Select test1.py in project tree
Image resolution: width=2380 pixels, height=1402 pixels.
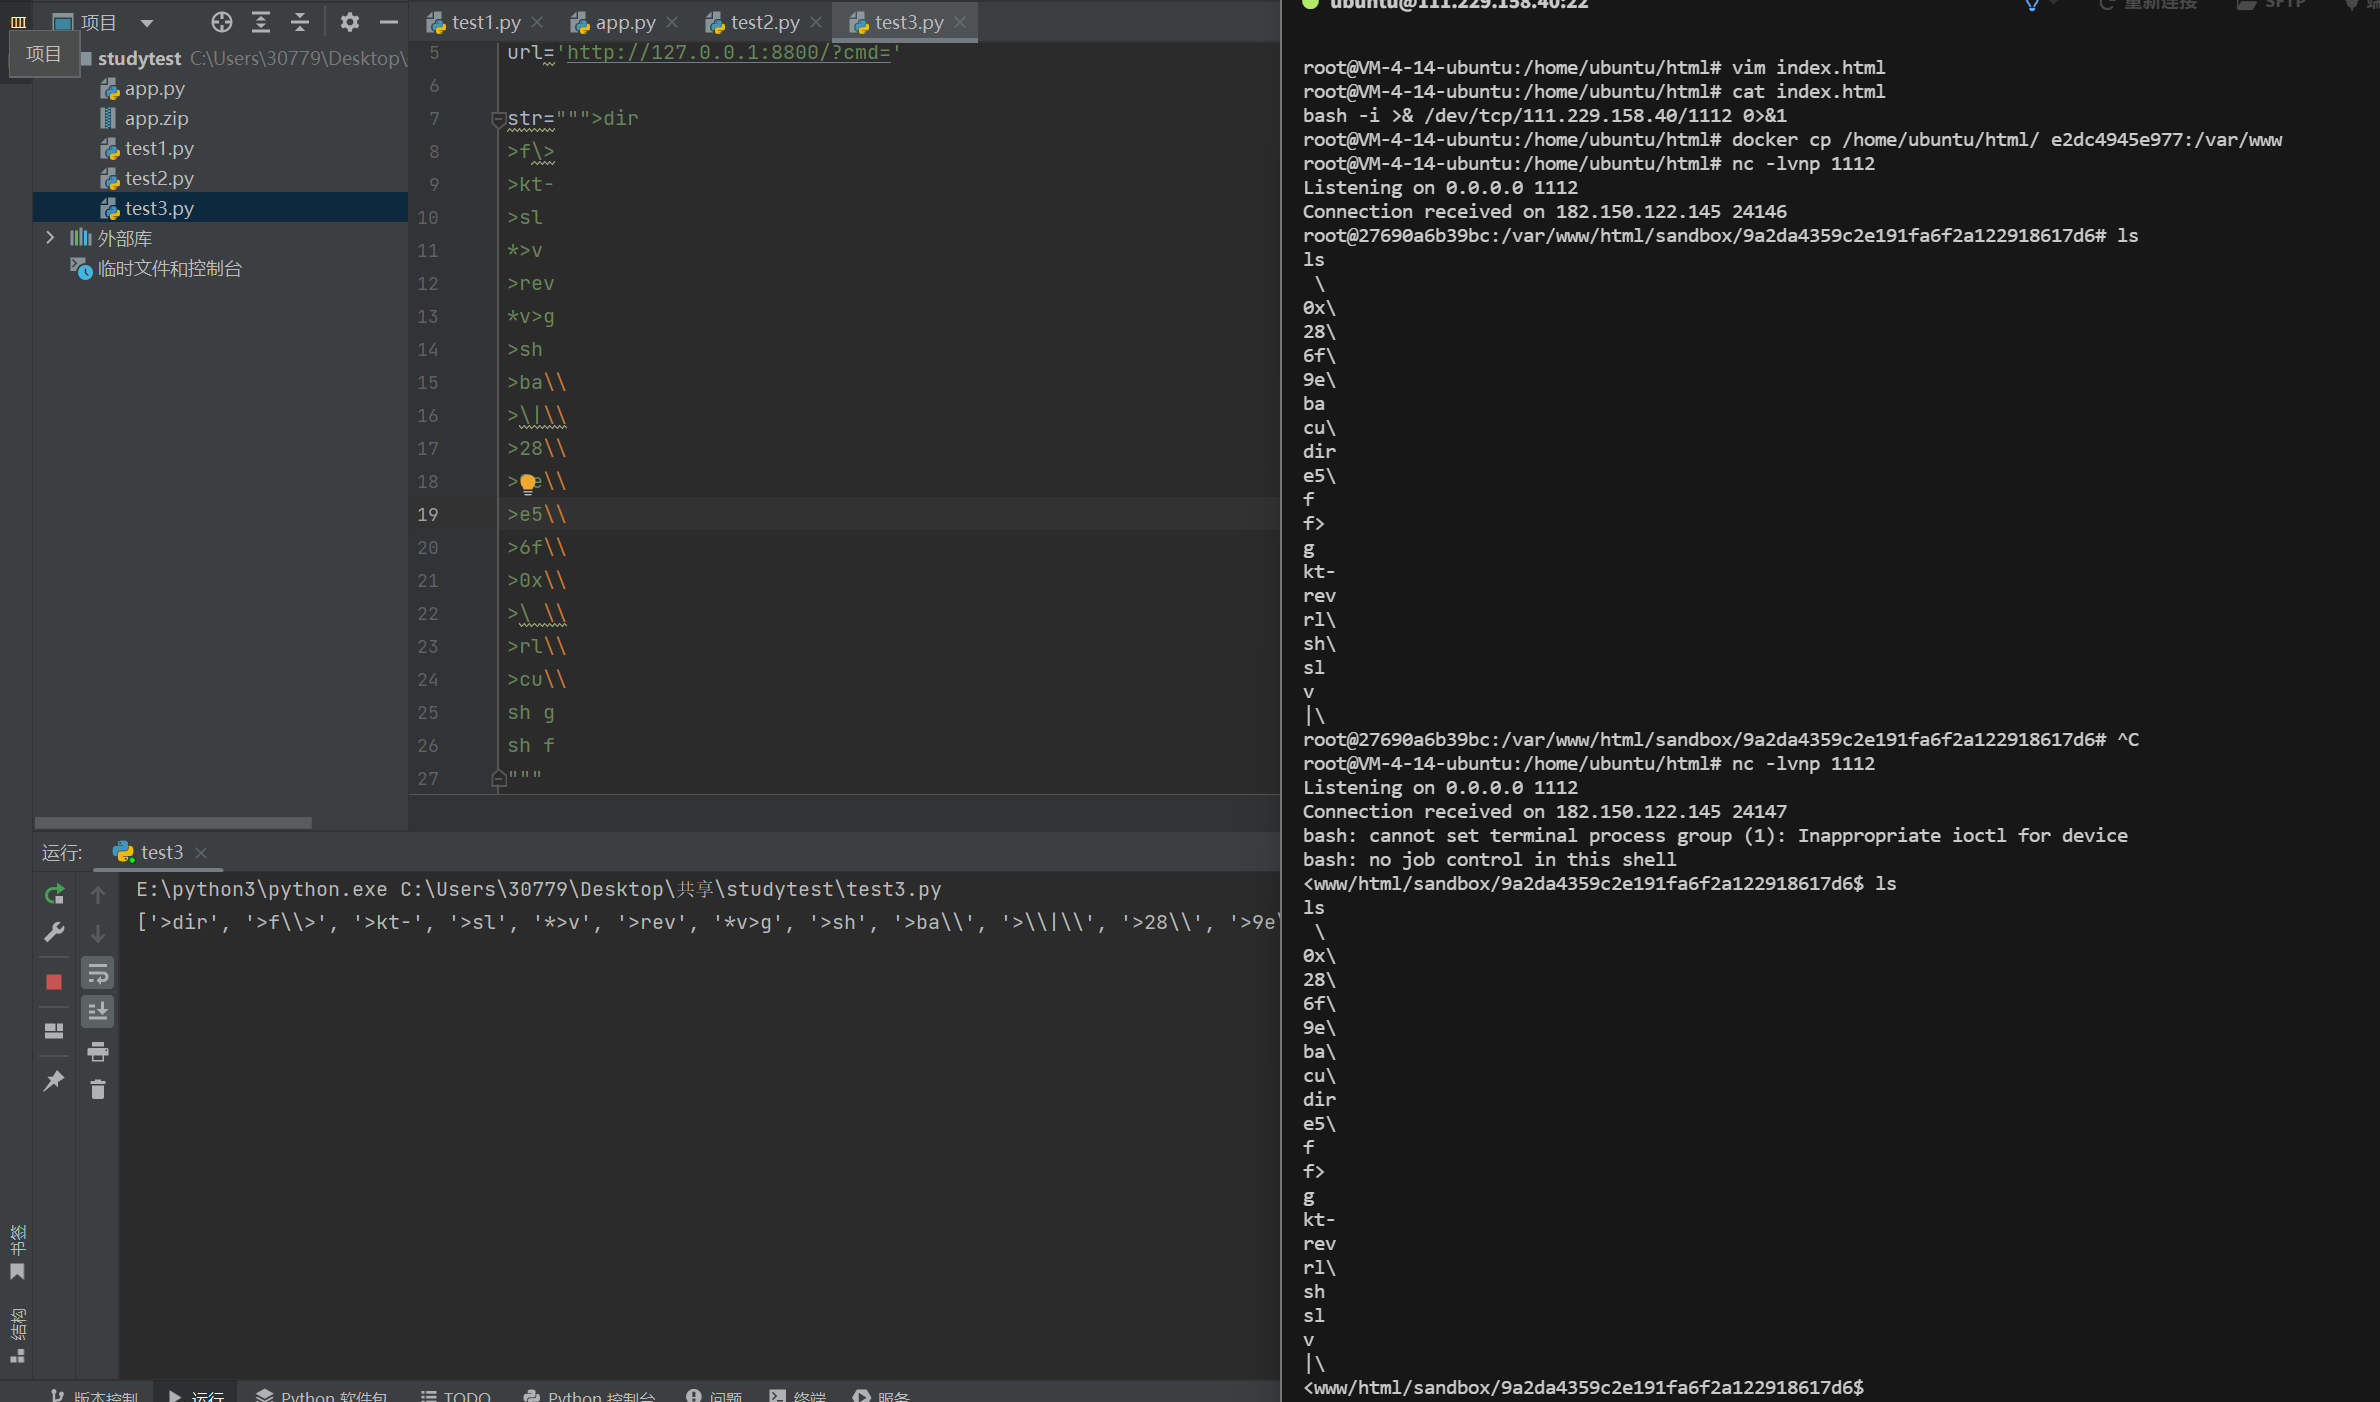point(159,148)
